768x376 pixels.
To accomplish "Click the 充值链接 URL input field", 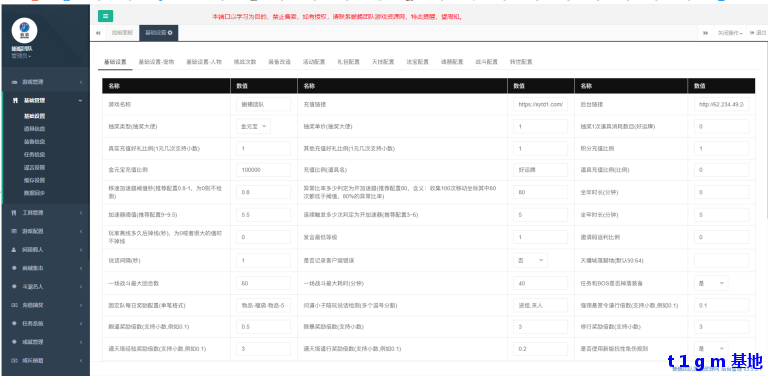I will click(541, 104).
